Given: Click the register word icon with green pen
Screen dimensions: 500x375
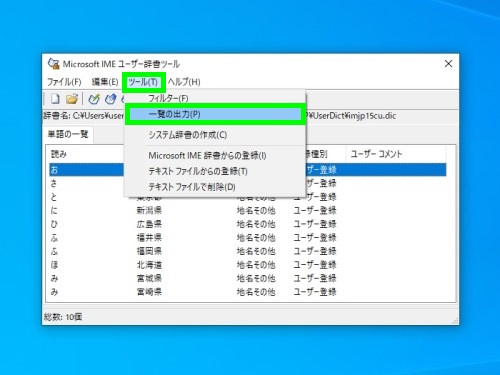Looking at the screenshot, I should click(94, 99).
